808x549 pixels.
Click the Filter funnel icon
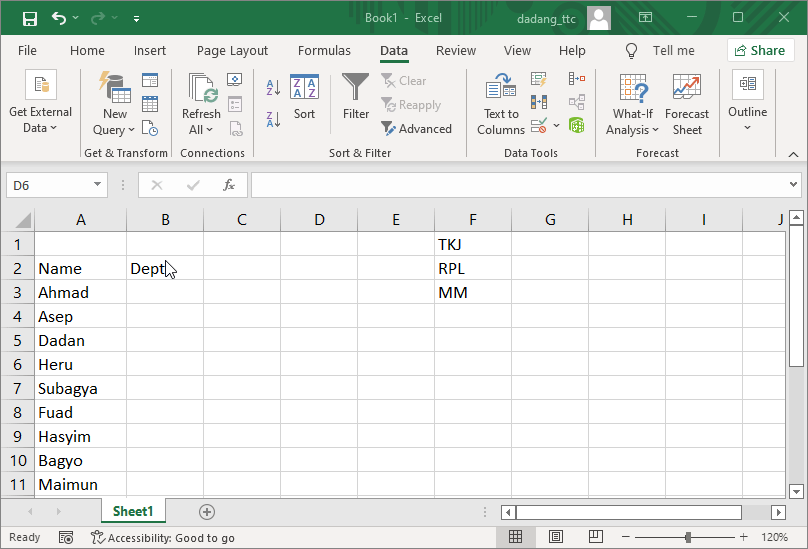pyautogui.click(x=355, y=98)
